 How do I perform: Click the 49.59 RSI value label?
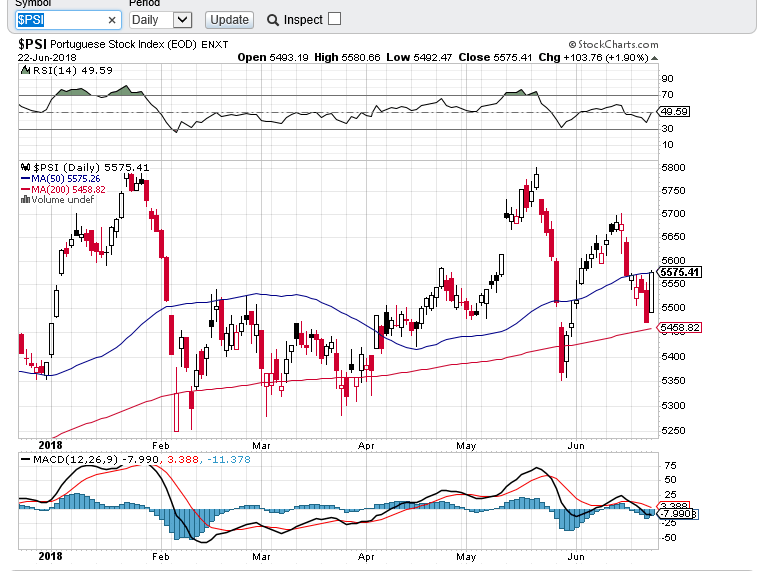click(674, 112)
